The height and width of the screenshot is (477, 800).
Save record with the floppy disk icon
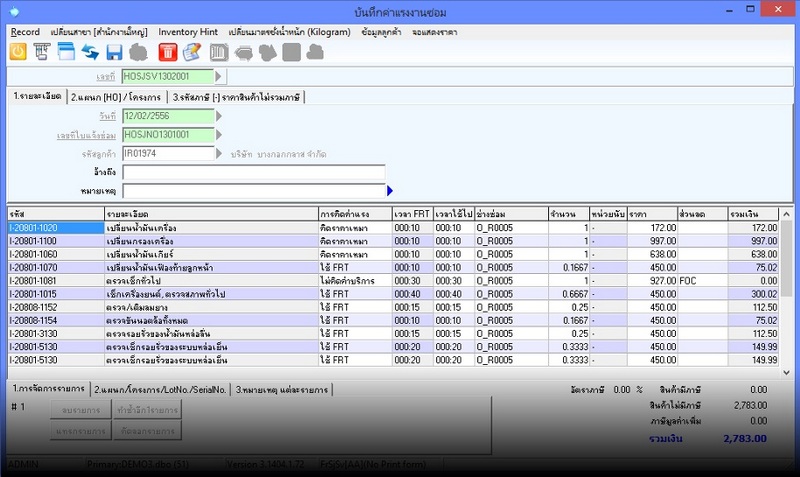click(x=114, y=52)
